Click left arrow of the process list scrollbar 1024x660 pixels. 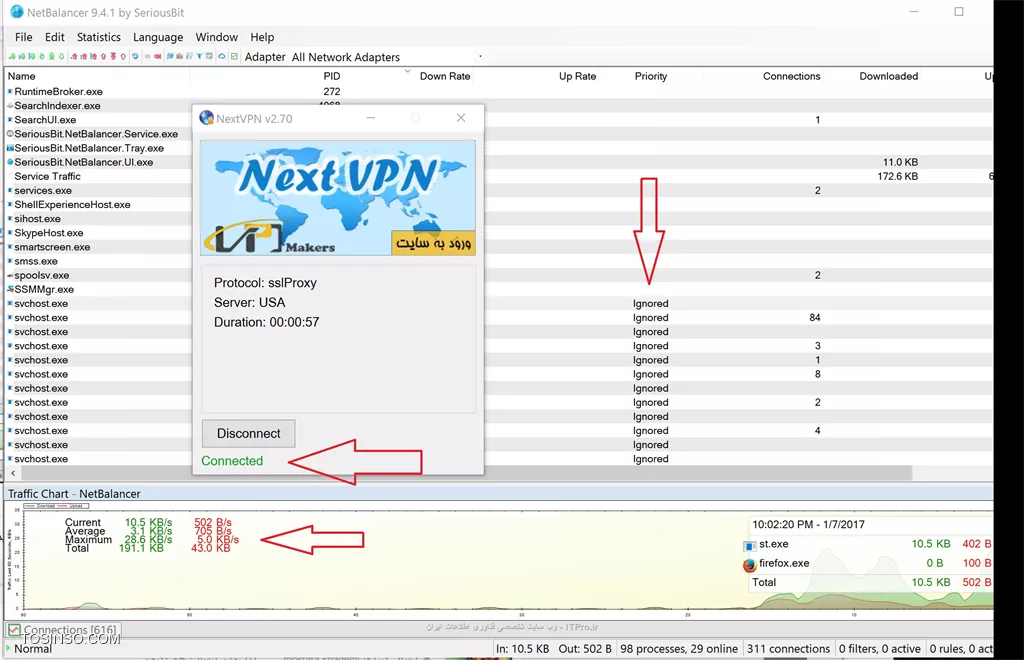click(x=12, y=473)
